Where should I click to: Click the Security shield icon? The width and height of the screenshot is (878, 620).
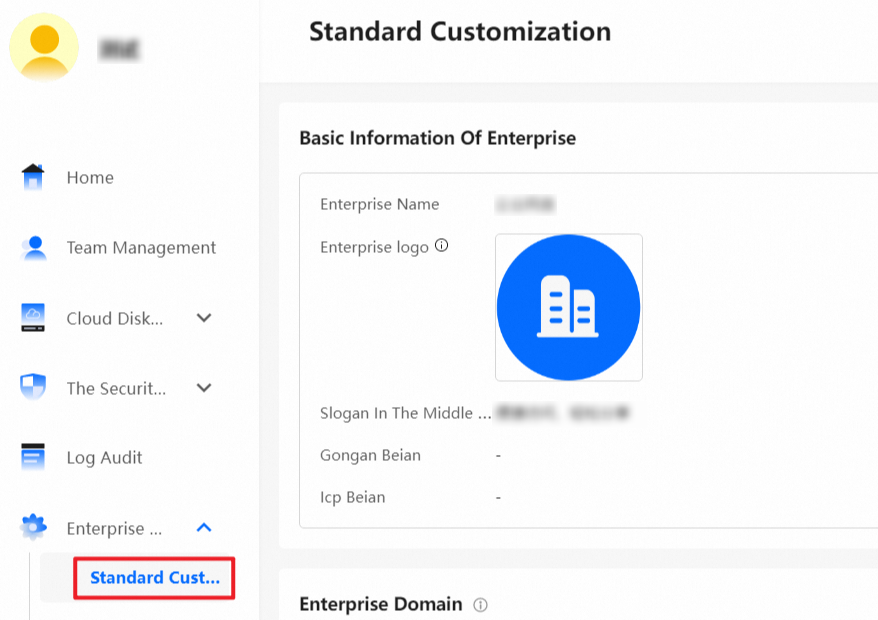(x=34, y=388)
